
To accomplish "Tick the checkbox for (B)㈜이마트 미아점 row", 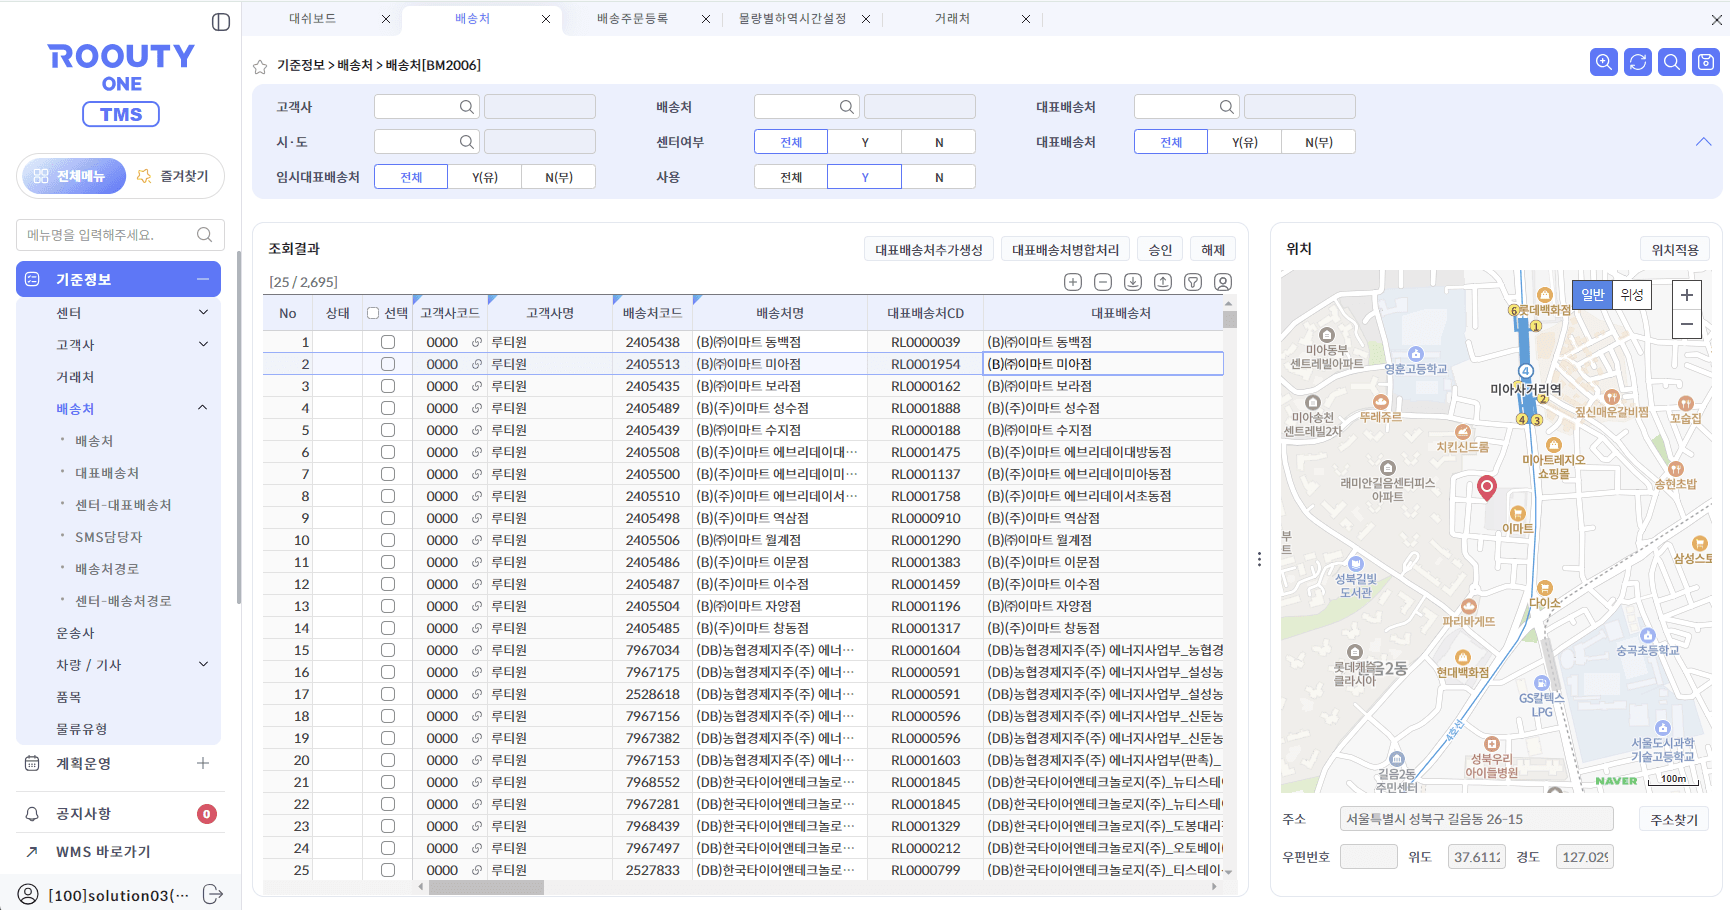I will click(x=388, y=364).
